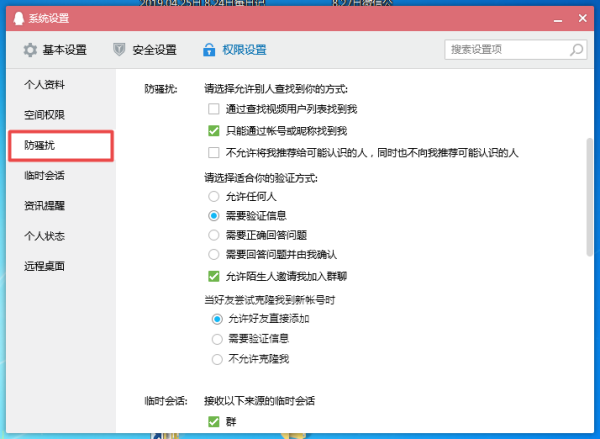The image size is (600, 439).
Task: Open 个人资料 in the left sidebar
Action: click(45, 85)
